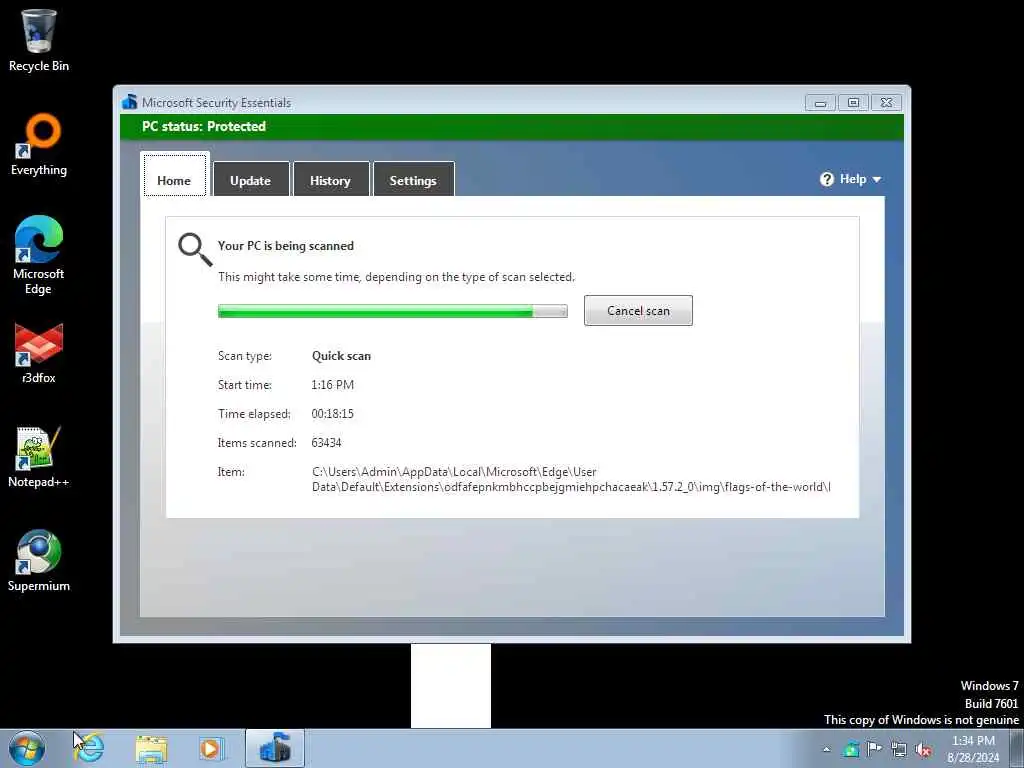
Task: Show hidden system tray icons
Action: coord(827,750)
